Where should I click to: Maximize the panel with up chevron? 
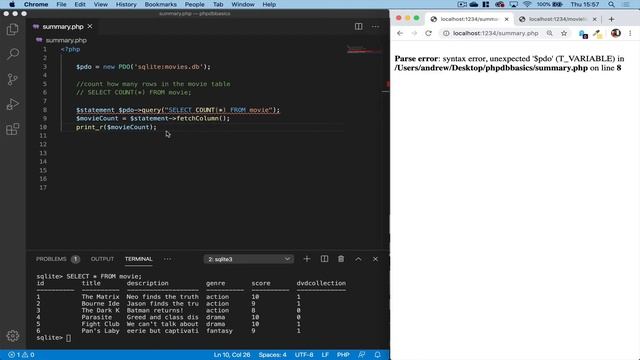[358, 259]
